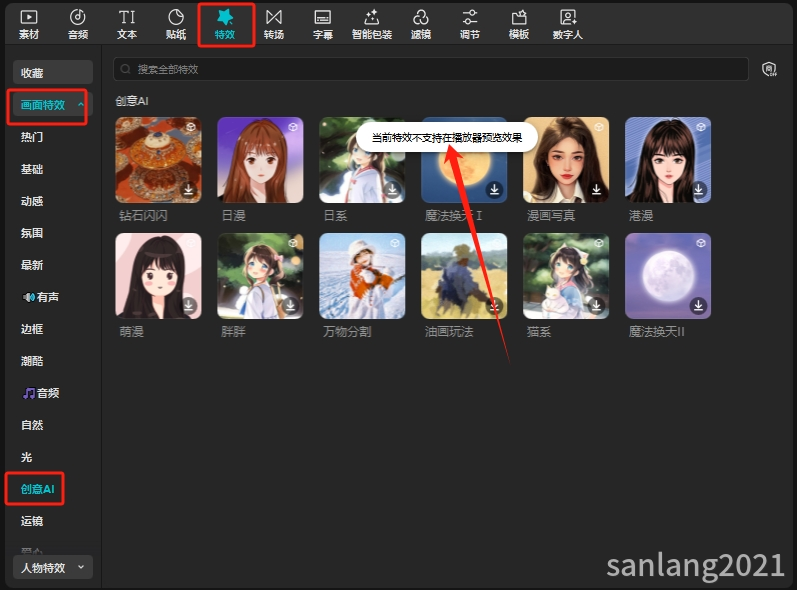Collapse the 画面特效 category list
Image resolution: width=797 pixels, height=590 pixels.
(x=80, y=105)
